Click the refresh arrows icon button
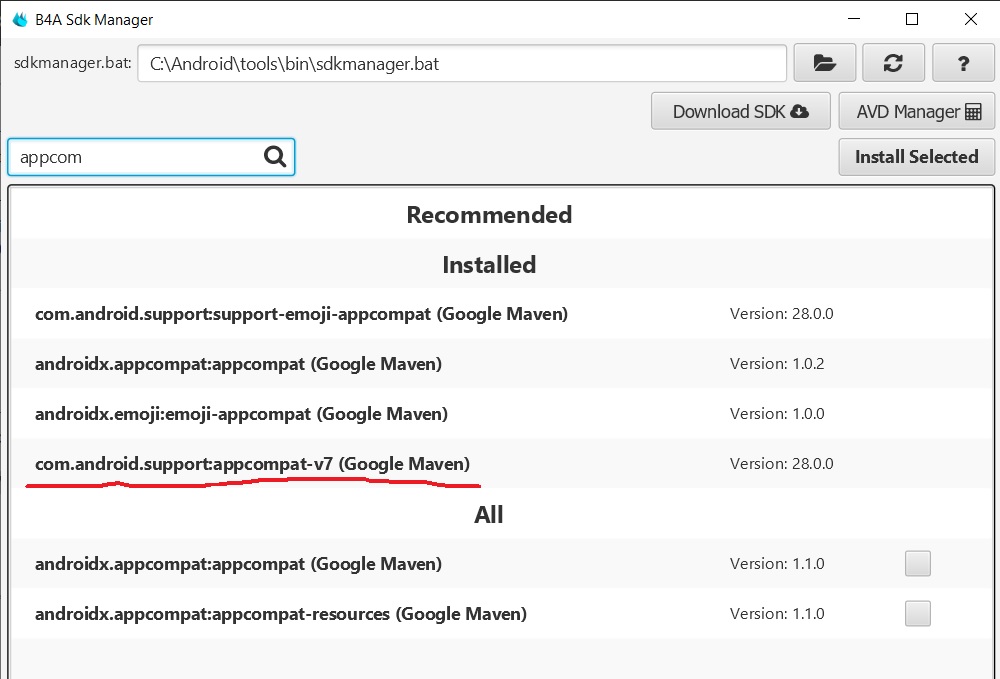 pyautogui.click(x=894, y=63)
